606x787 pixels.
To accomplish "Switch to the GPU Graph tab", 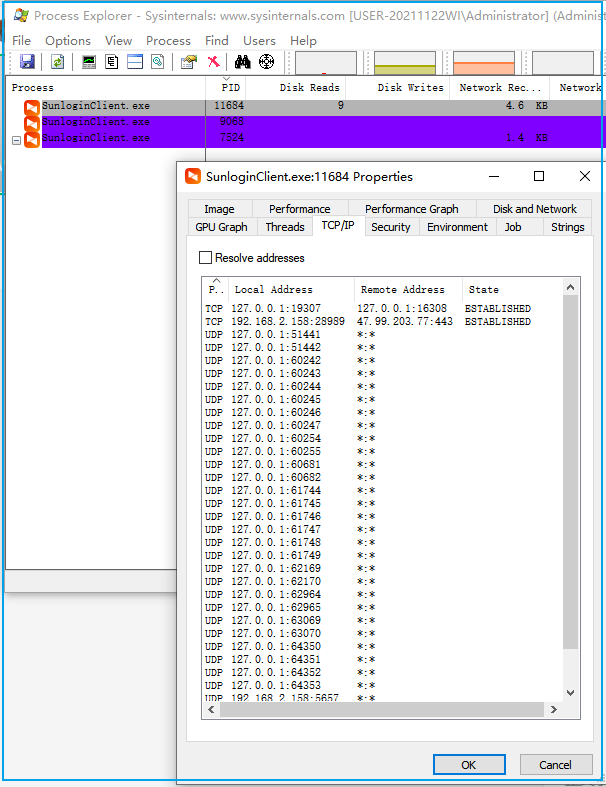I will click(x=221, y=227).
